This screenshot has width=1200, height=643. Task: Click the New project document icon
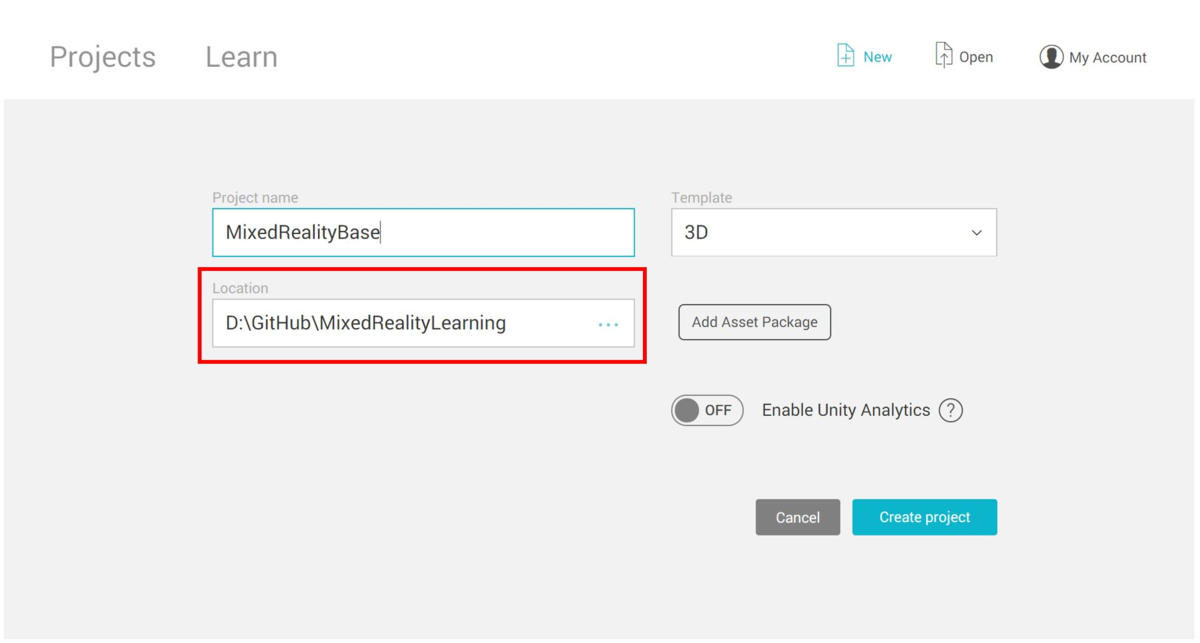(x=845, y=55)
